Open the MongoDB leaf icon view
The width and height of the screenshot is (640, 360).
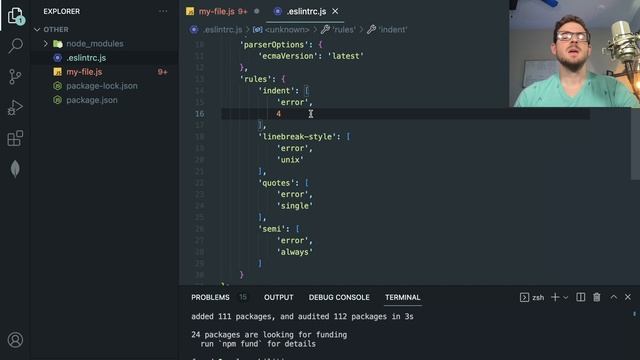15,169
